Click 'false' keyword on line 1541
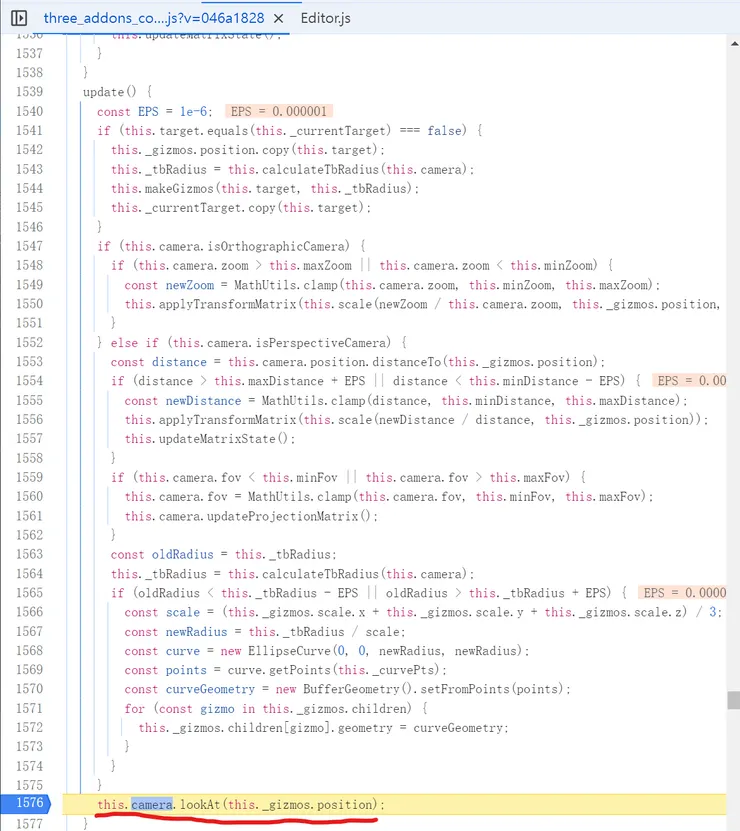 coord(444,130)
